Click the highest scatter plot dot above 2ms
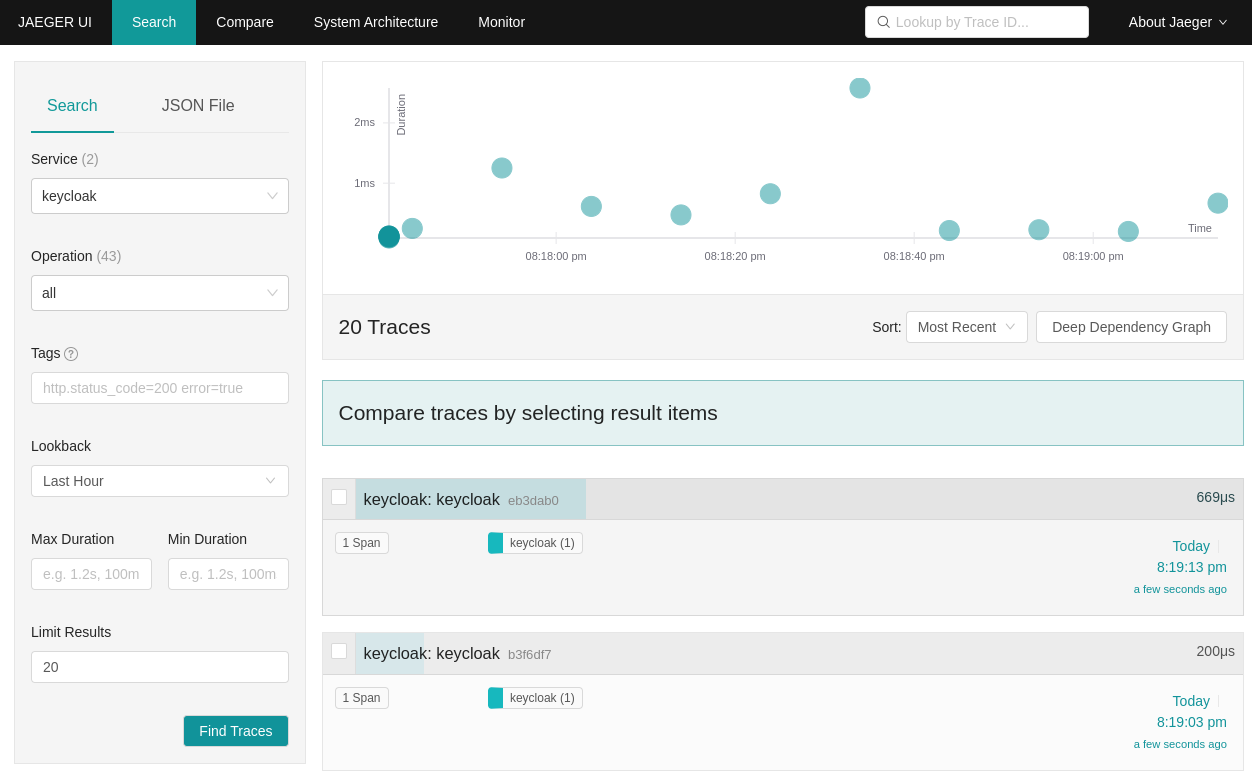1252x779 pixels. (x=860, y=88)
